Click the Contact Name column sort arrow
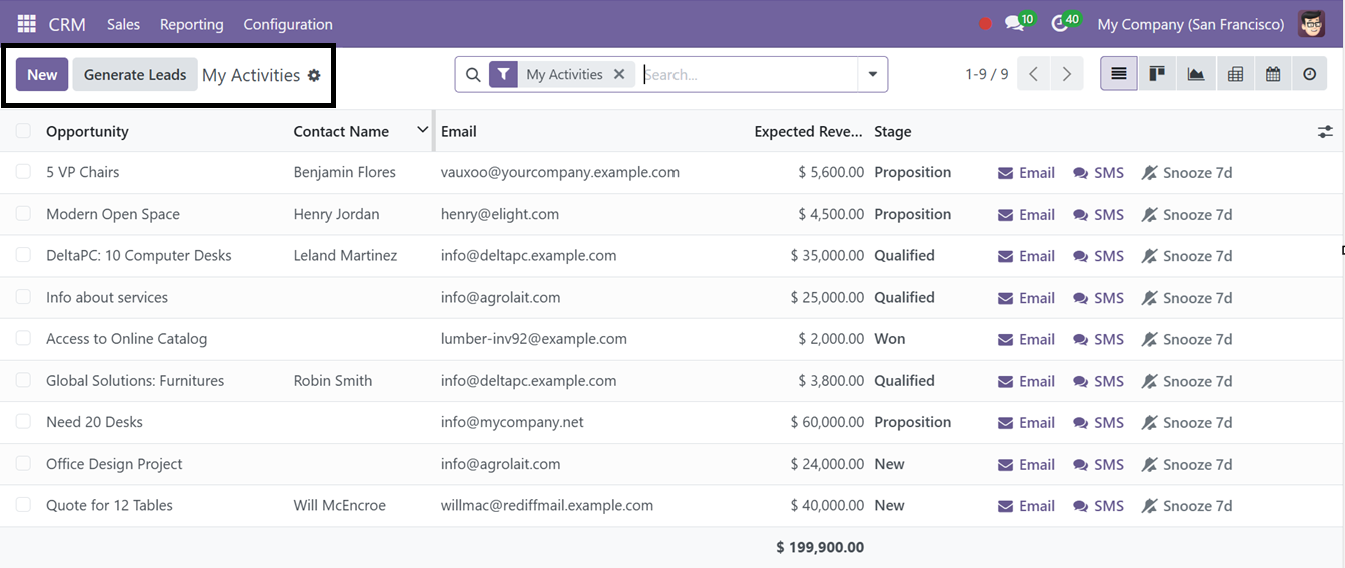This screenshot has width=1345, height=568. pos(421,130)
